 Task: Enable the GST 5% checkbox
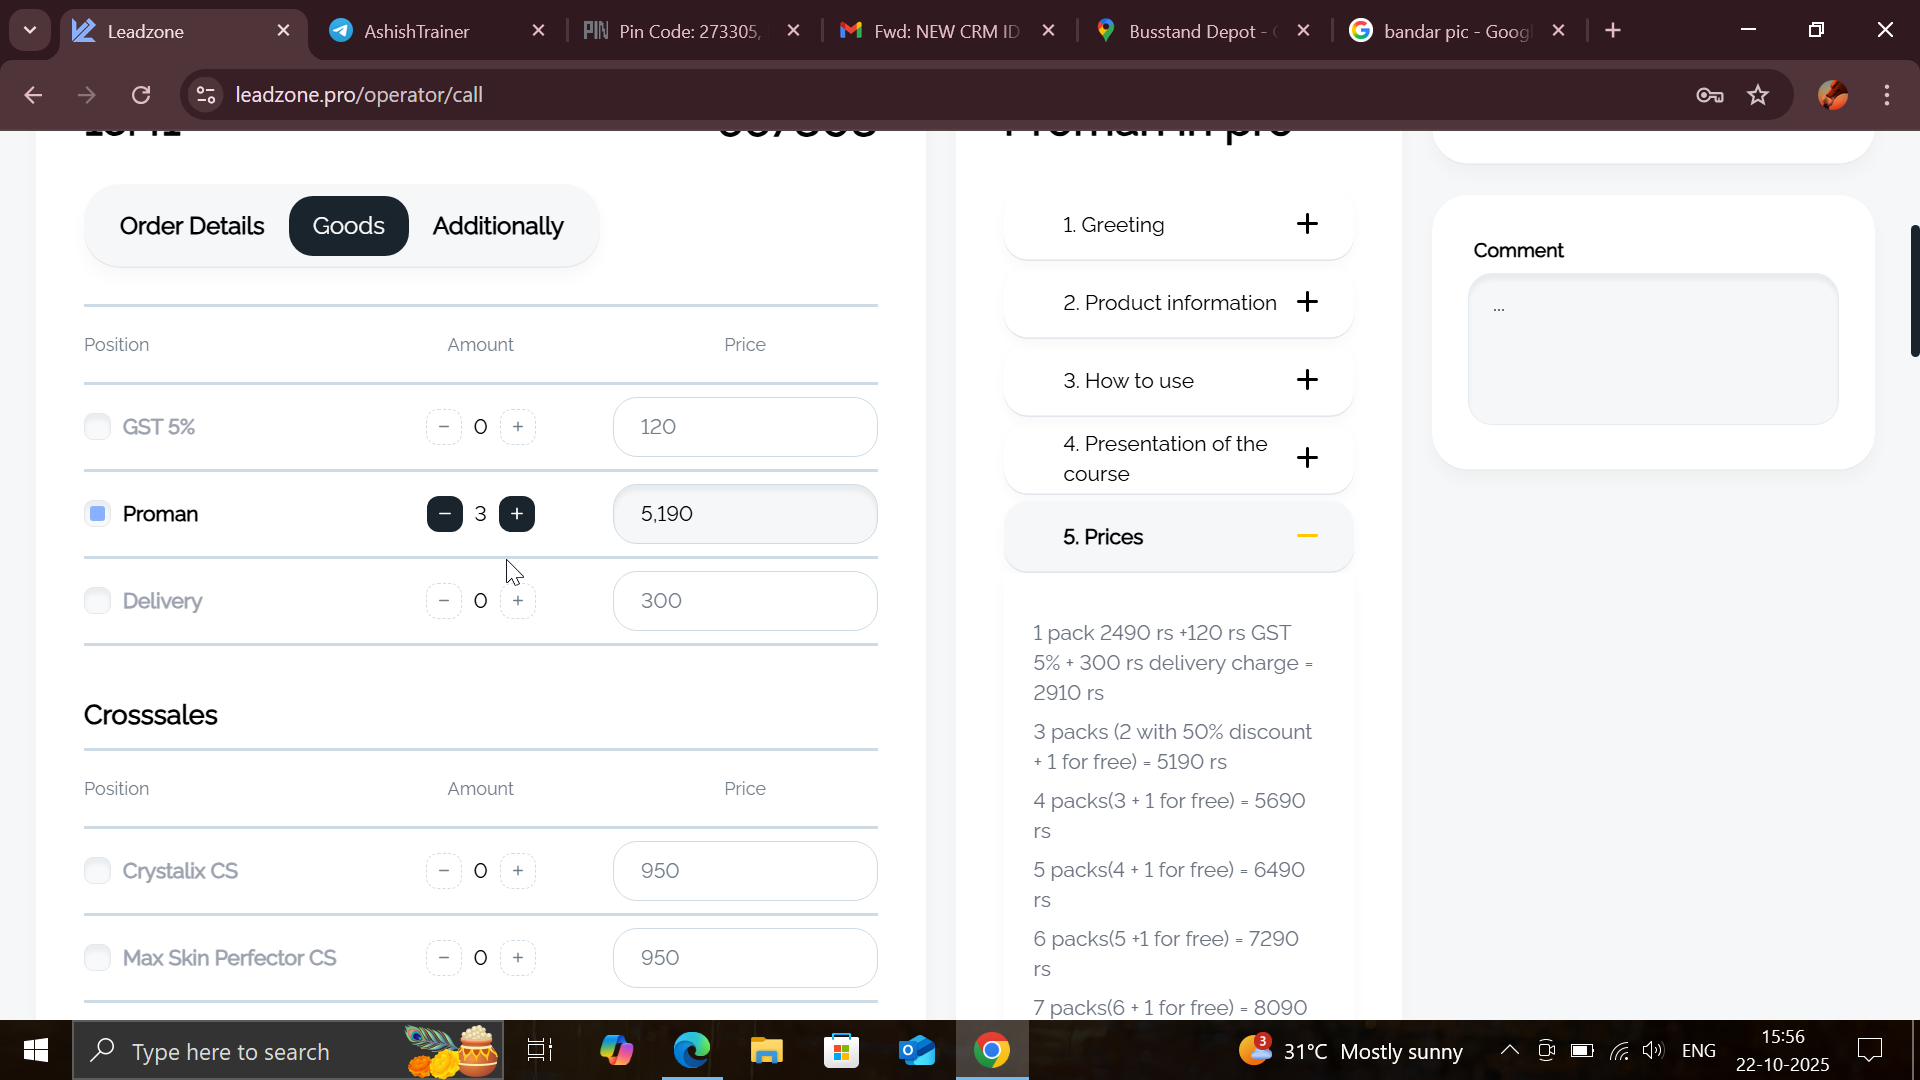click(x=97, y=427)
